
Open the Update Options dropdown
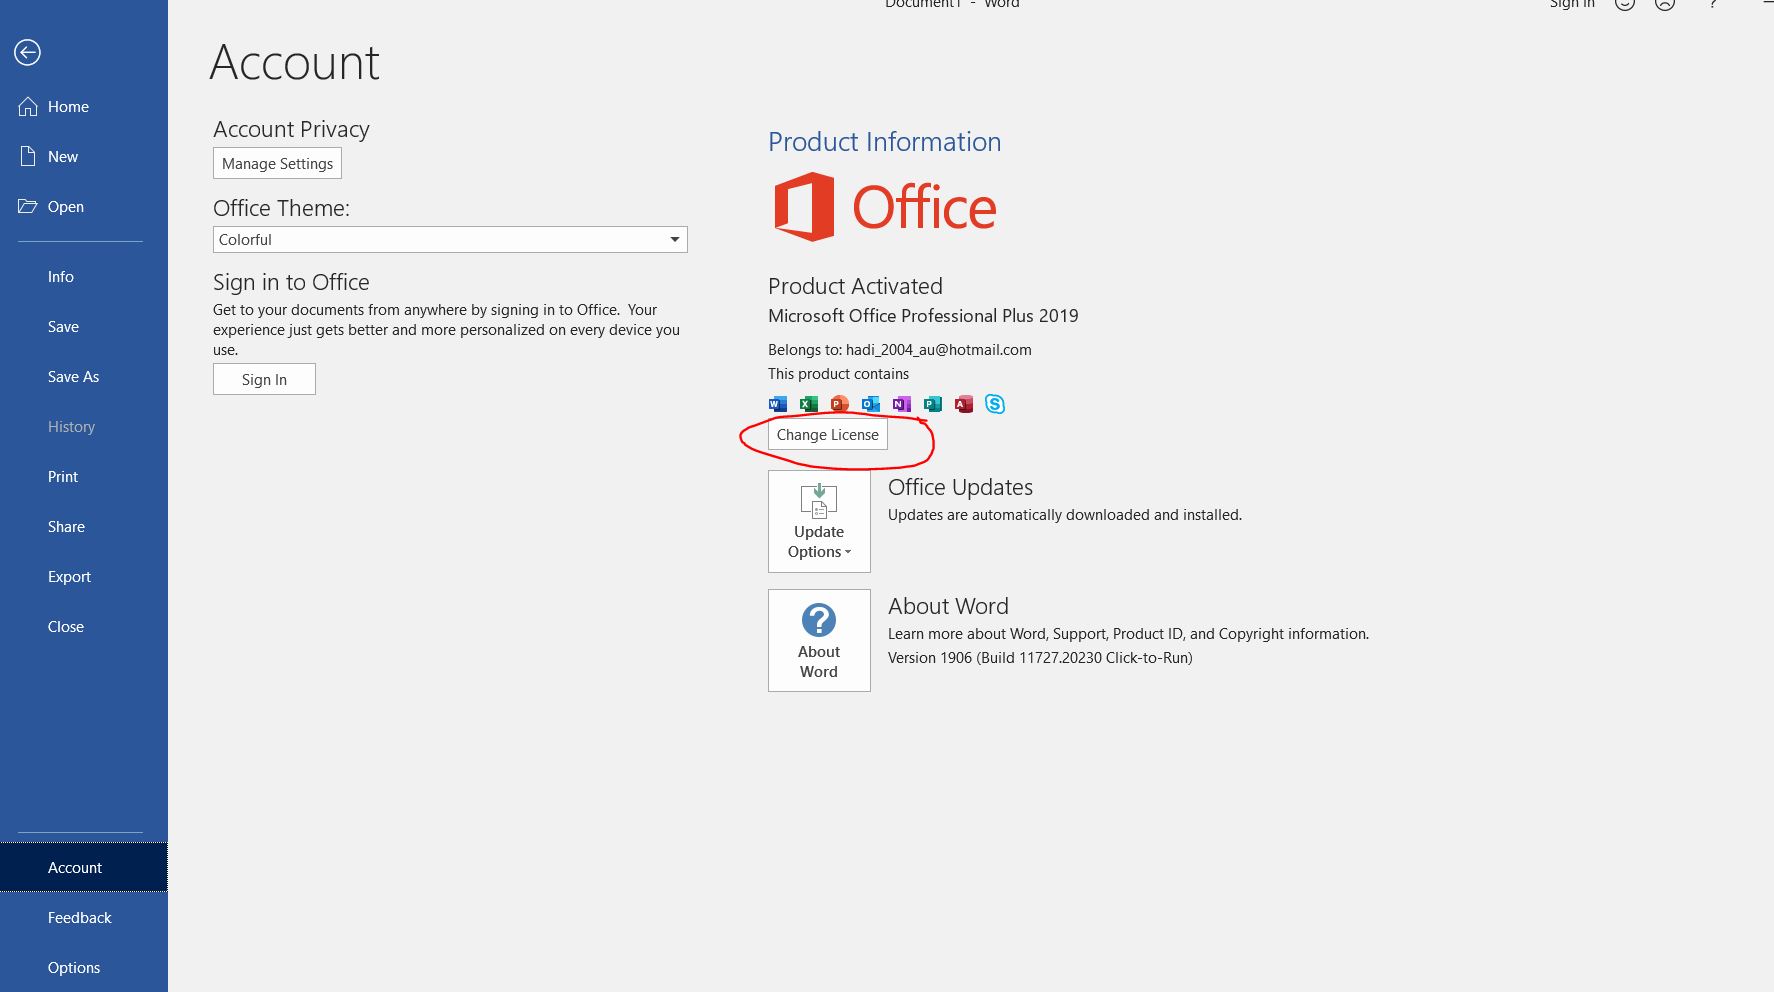(819, 521)
